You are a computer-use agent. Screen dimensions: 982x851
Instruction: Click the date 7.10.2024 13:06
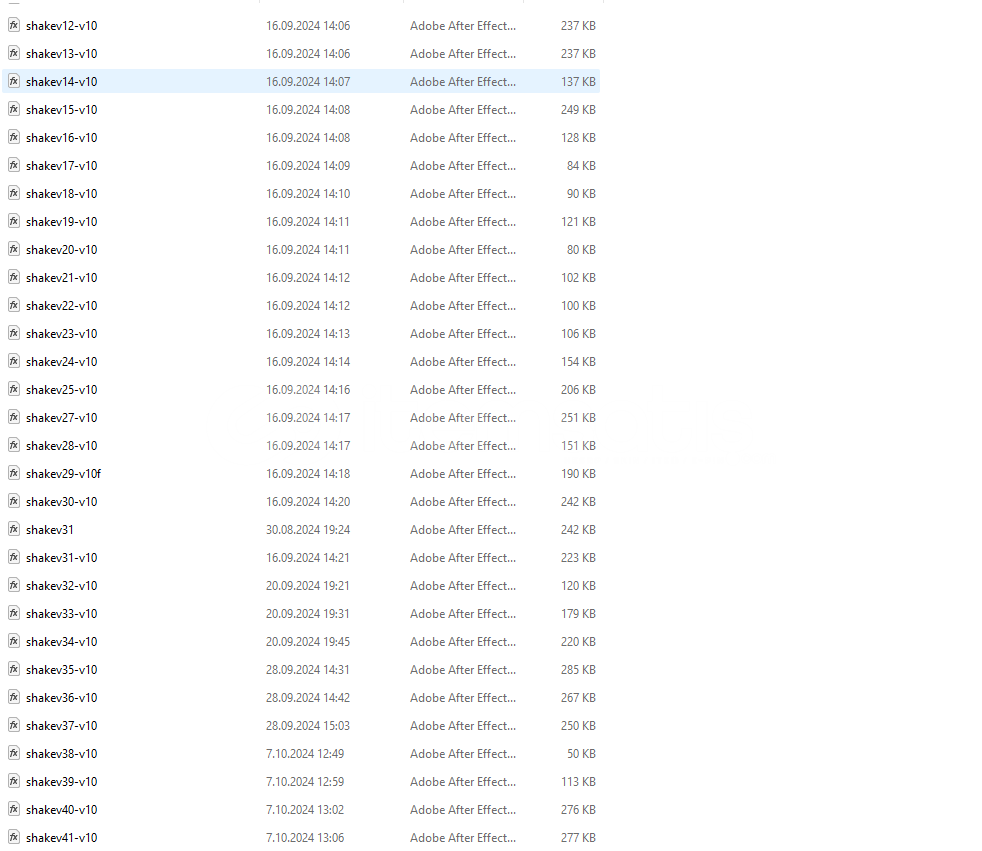[304, 837]
